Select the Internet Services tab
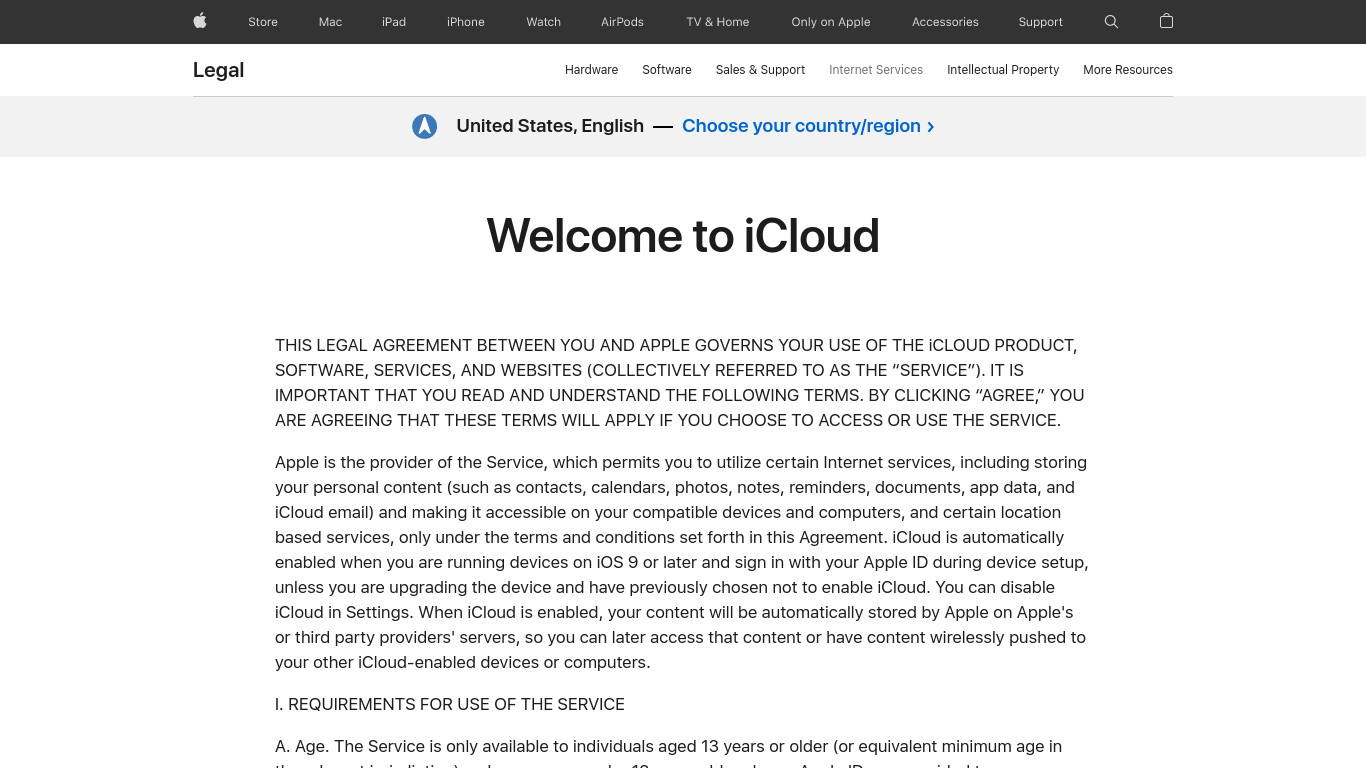 pos(876,70)
